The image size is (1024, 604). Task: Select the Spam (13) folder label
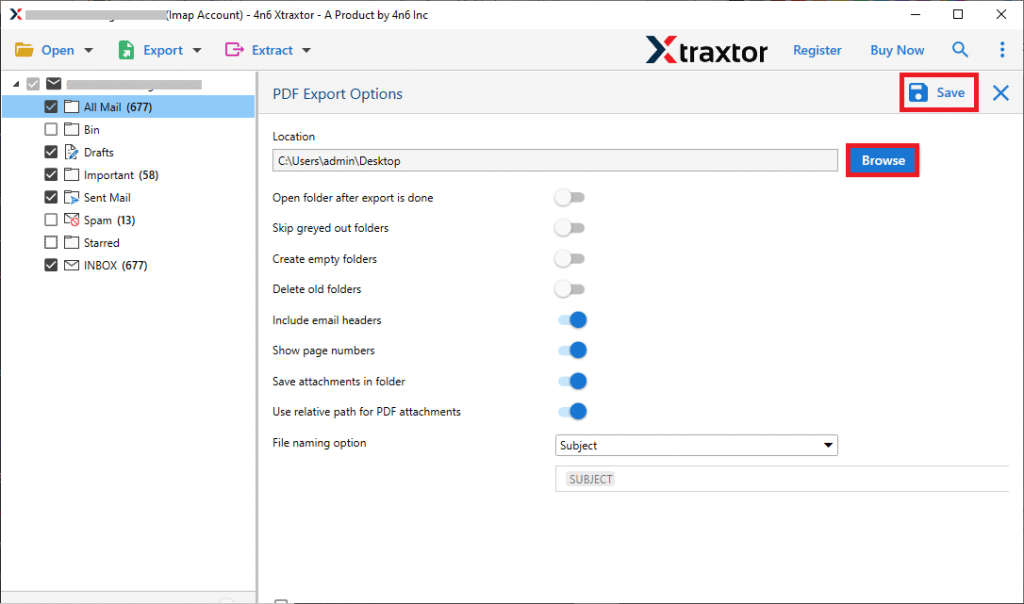point(109,220)
